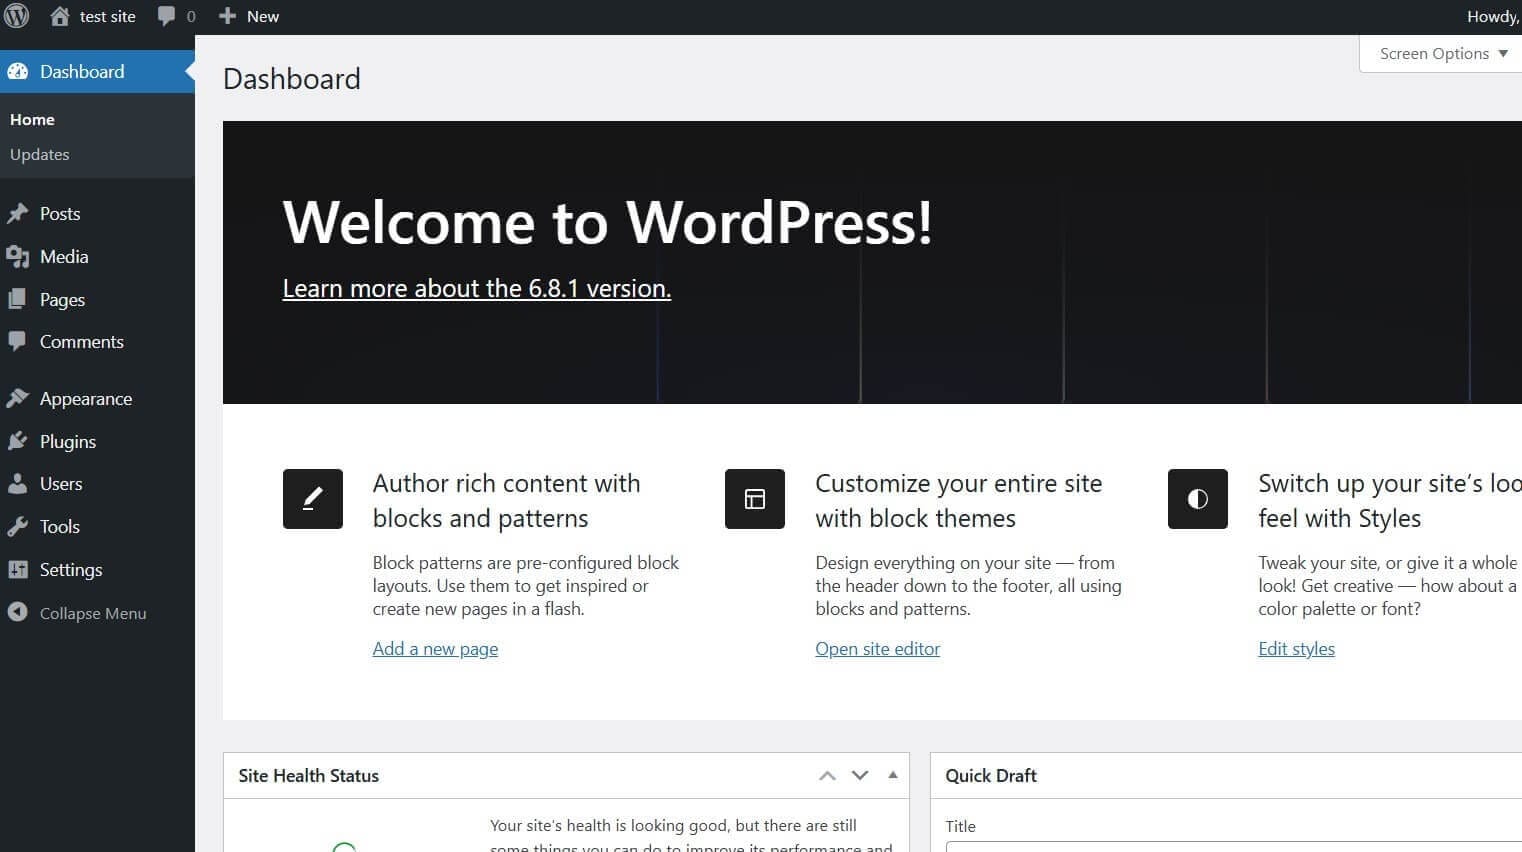Open the Users menu

97,483
